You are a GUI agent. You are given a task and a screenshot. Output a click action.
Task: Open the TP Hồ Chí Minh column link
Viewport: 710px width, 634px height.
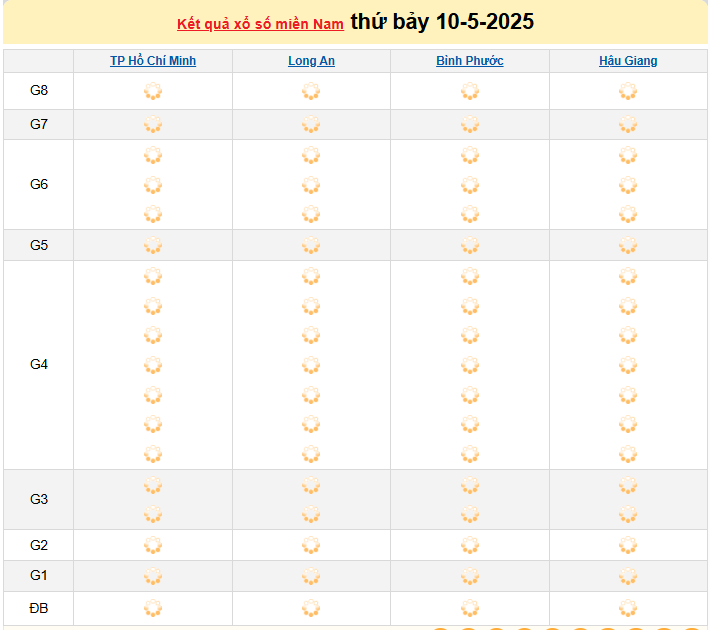[153, 61]
